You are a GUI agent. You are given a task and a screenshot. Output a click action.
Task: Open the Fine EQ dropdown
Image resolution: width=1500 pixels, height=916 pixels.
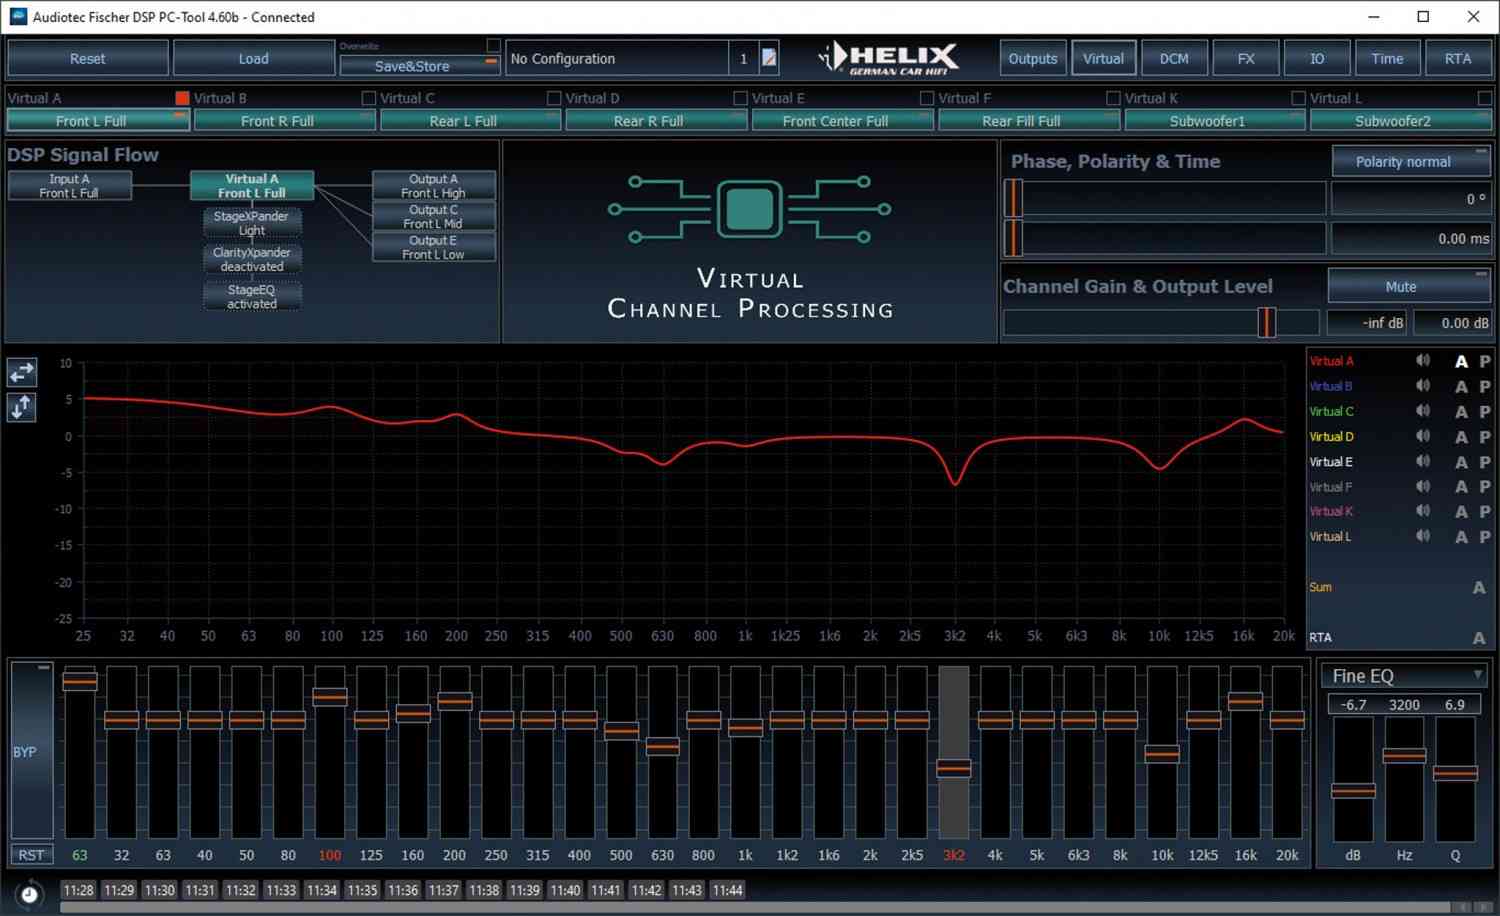[x=1406, y=676]
